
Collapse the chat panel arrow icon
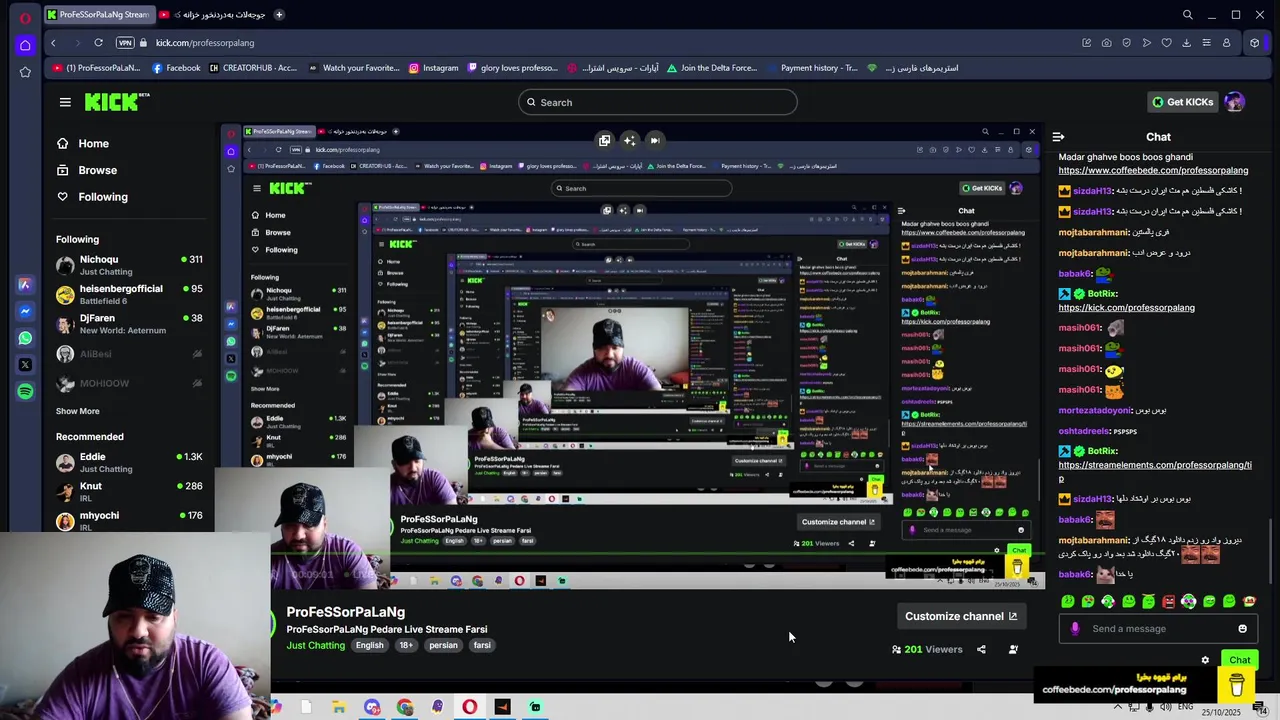pyautogui.click(x=1058, y=137)
